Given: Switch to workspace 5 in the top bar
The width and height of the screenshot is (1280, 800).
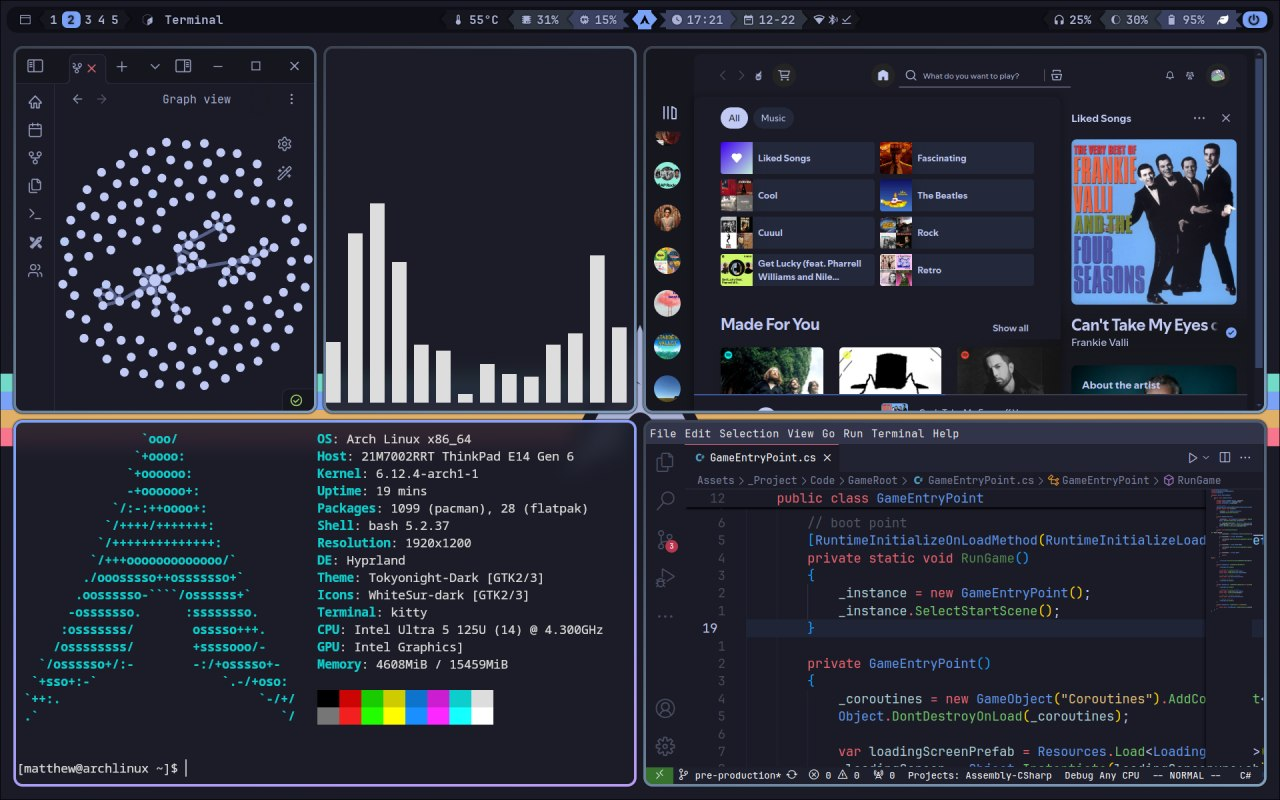Looking at the screenshot, I should (114, 19).
